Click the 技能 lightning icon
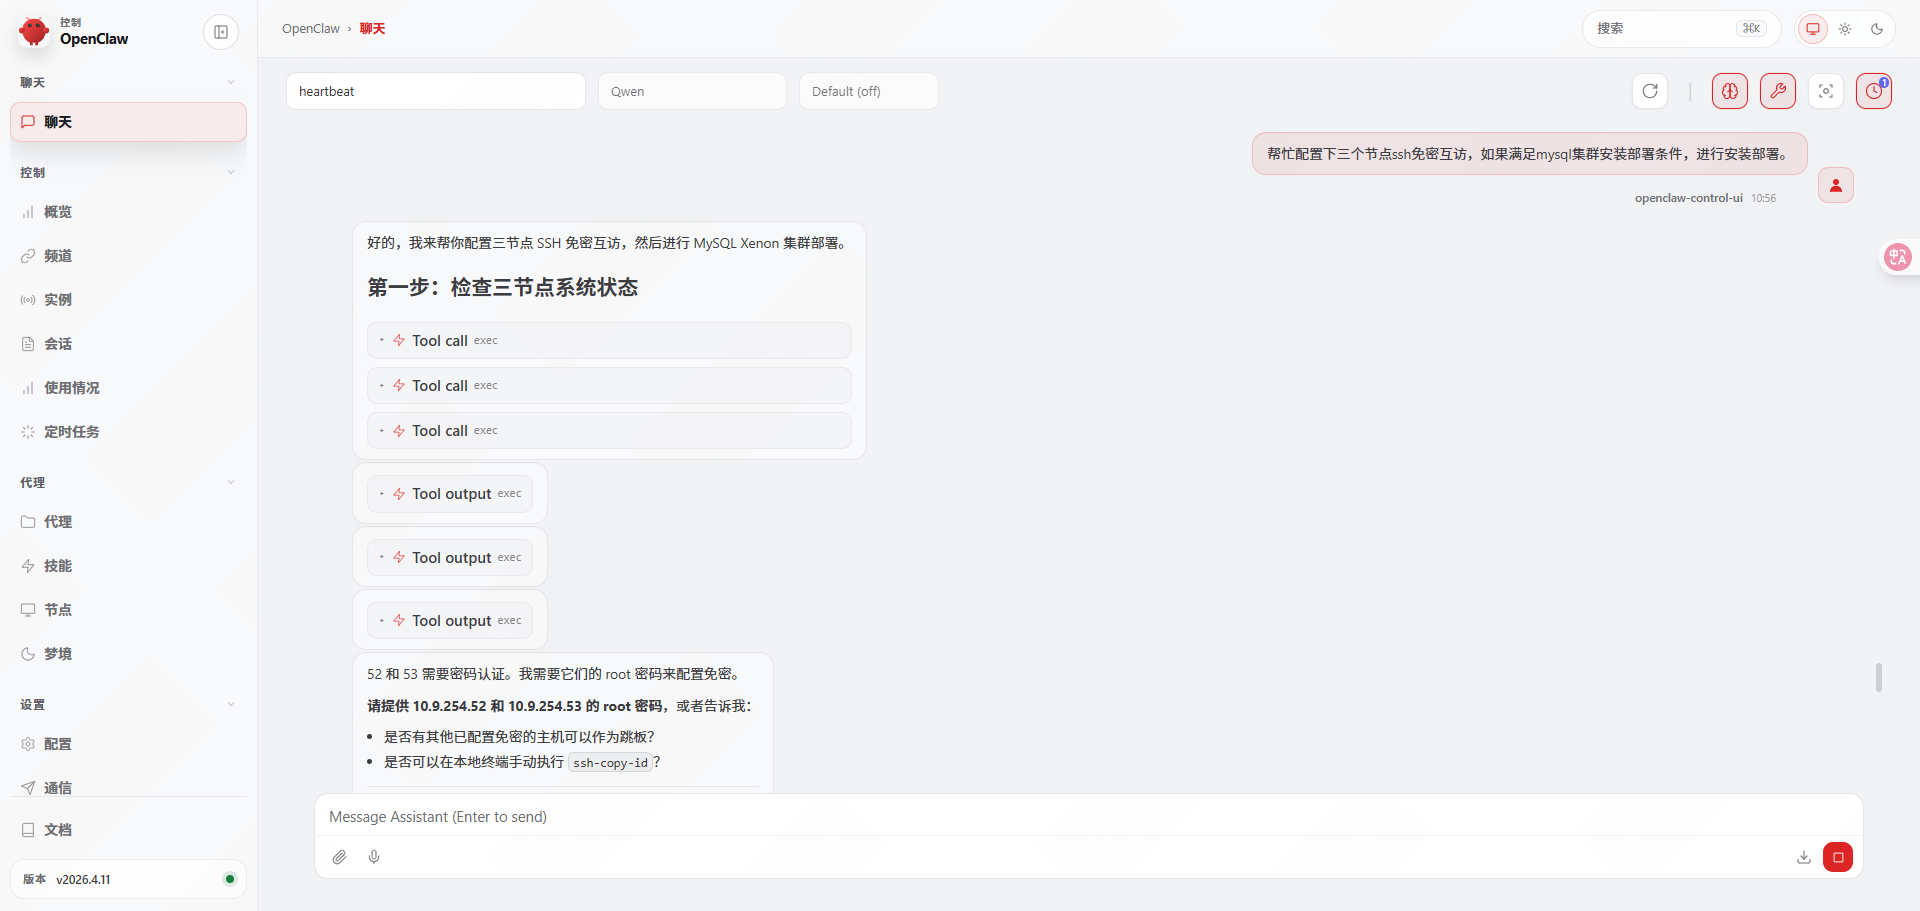This screenshot has width=1920, height=911. coord(28,566)
